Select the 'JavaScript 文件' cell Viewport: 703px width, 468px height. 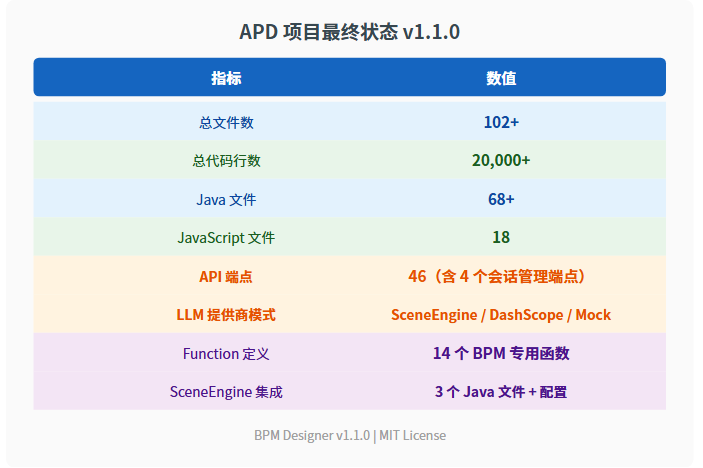tap(226, 238)
